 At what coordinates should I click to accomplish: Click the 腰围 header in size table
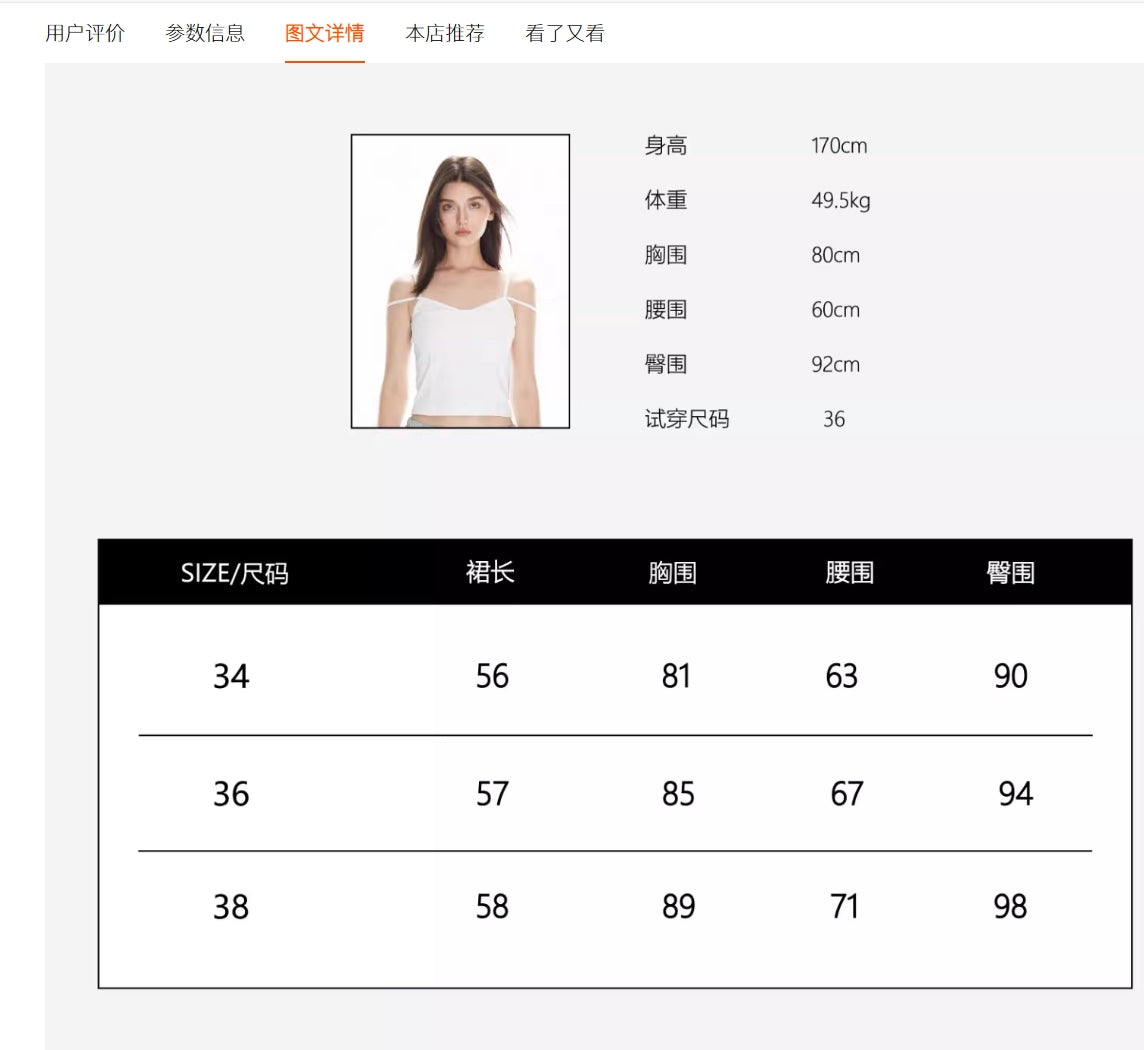coord(849,573)
